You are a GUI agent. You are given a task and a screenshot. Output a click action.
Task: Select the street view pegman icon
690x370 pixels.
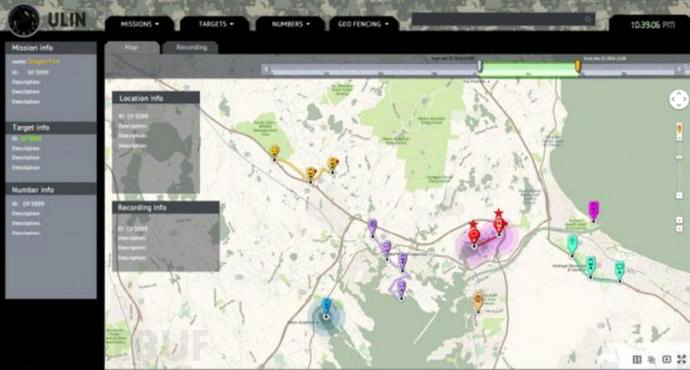[679, 131]
